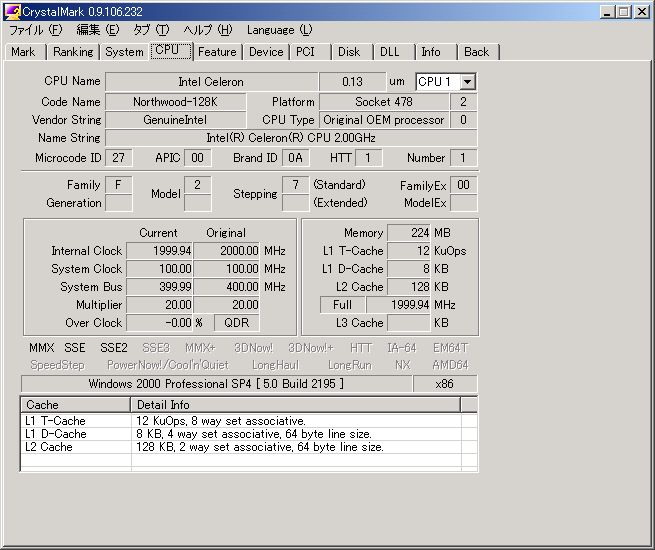Click the L2 Cache 128 KB field
Viewport: 655px width, 550px height.
[x=409, y=287]
